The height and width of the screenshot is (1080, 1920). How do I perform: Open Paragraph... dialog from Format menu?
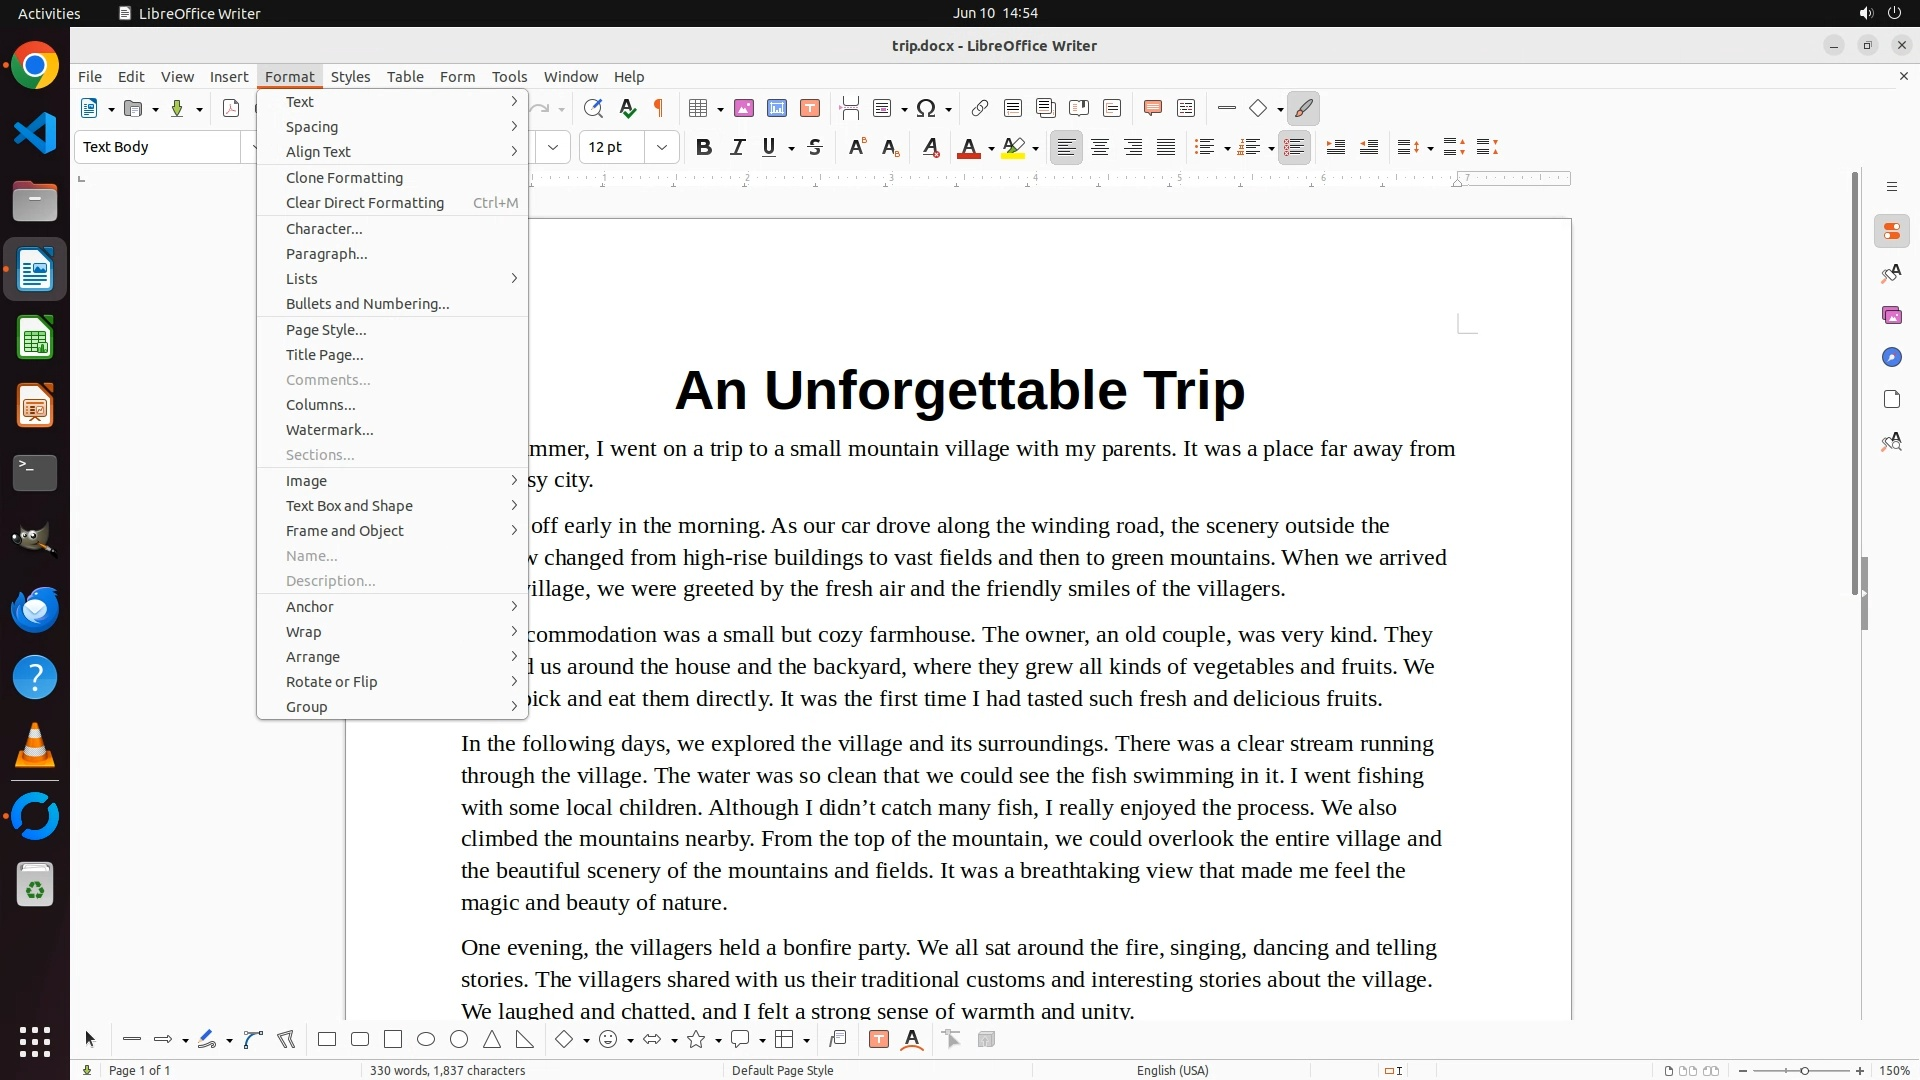[327, 254]
